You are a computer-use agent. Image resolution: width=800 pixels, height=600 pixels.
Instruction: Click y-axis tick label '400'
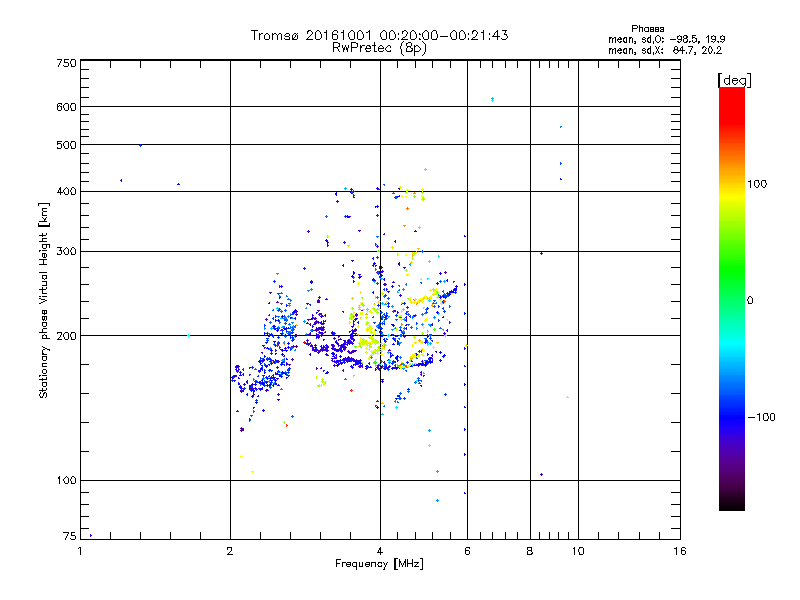coord(66,191)
